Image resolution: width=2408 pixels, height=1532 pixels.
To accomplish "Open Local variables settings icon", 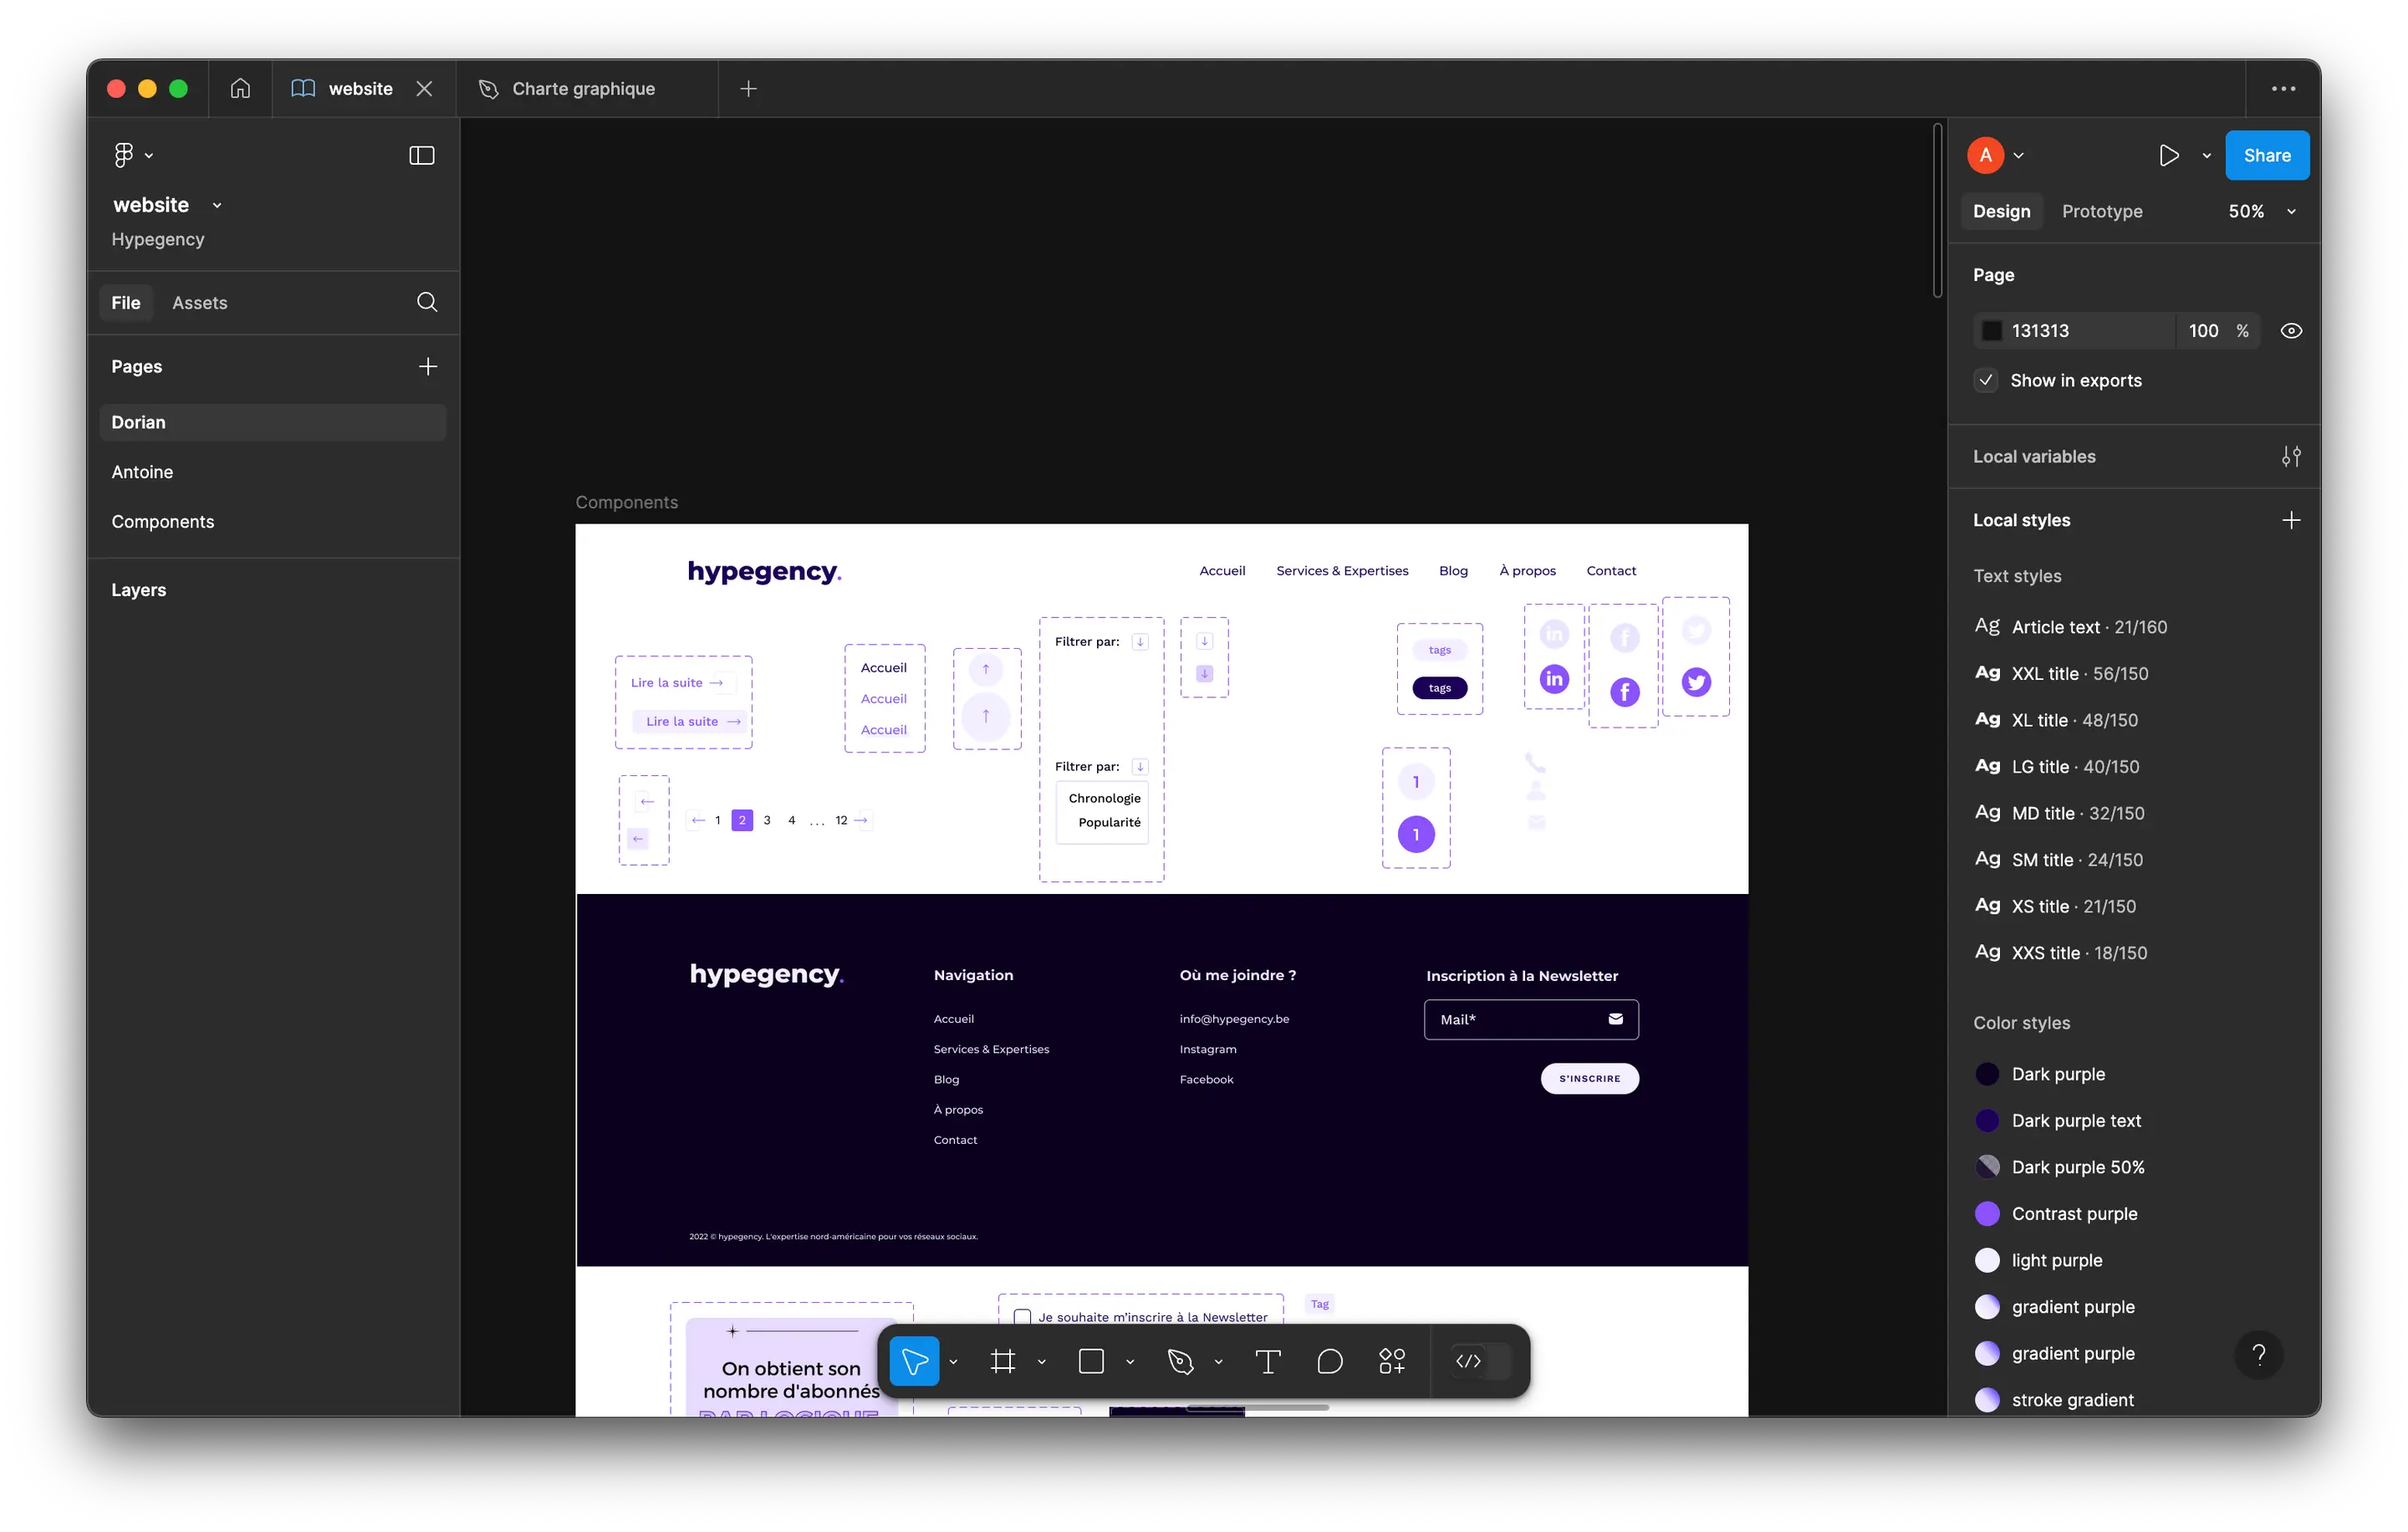I will coord(2291,457).
